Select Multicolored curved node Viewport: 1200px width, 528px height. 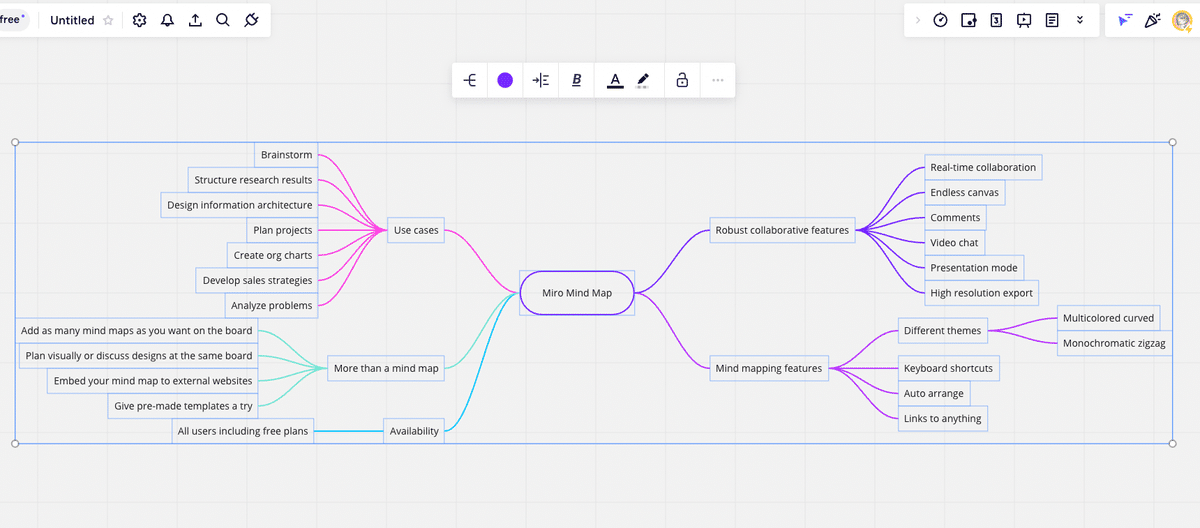pos(1108,318)
